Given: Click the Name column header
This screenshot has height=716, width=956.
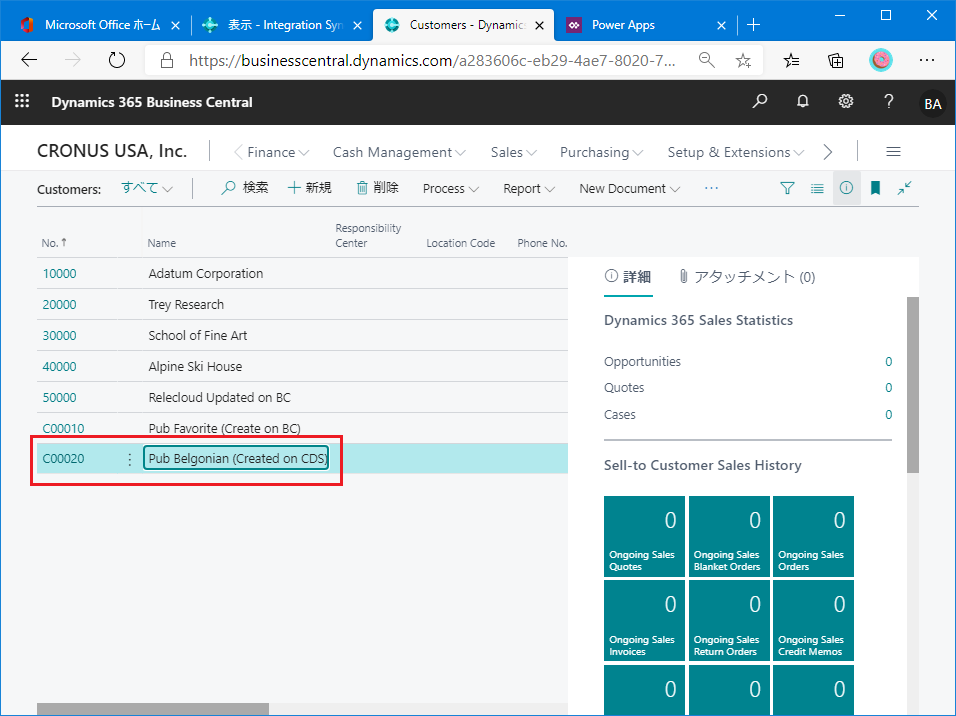Looking at the screenshot, I should point(162,243).
